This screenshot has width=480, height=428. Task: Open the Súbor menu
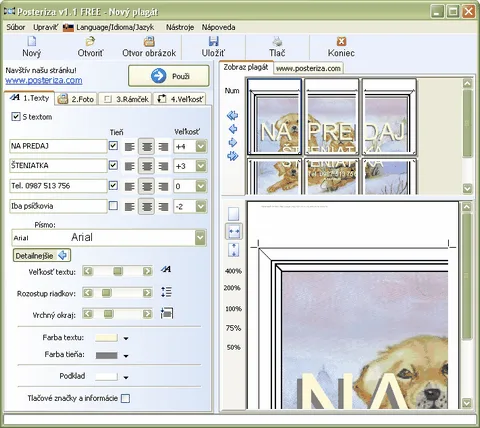tap(16, 27)
